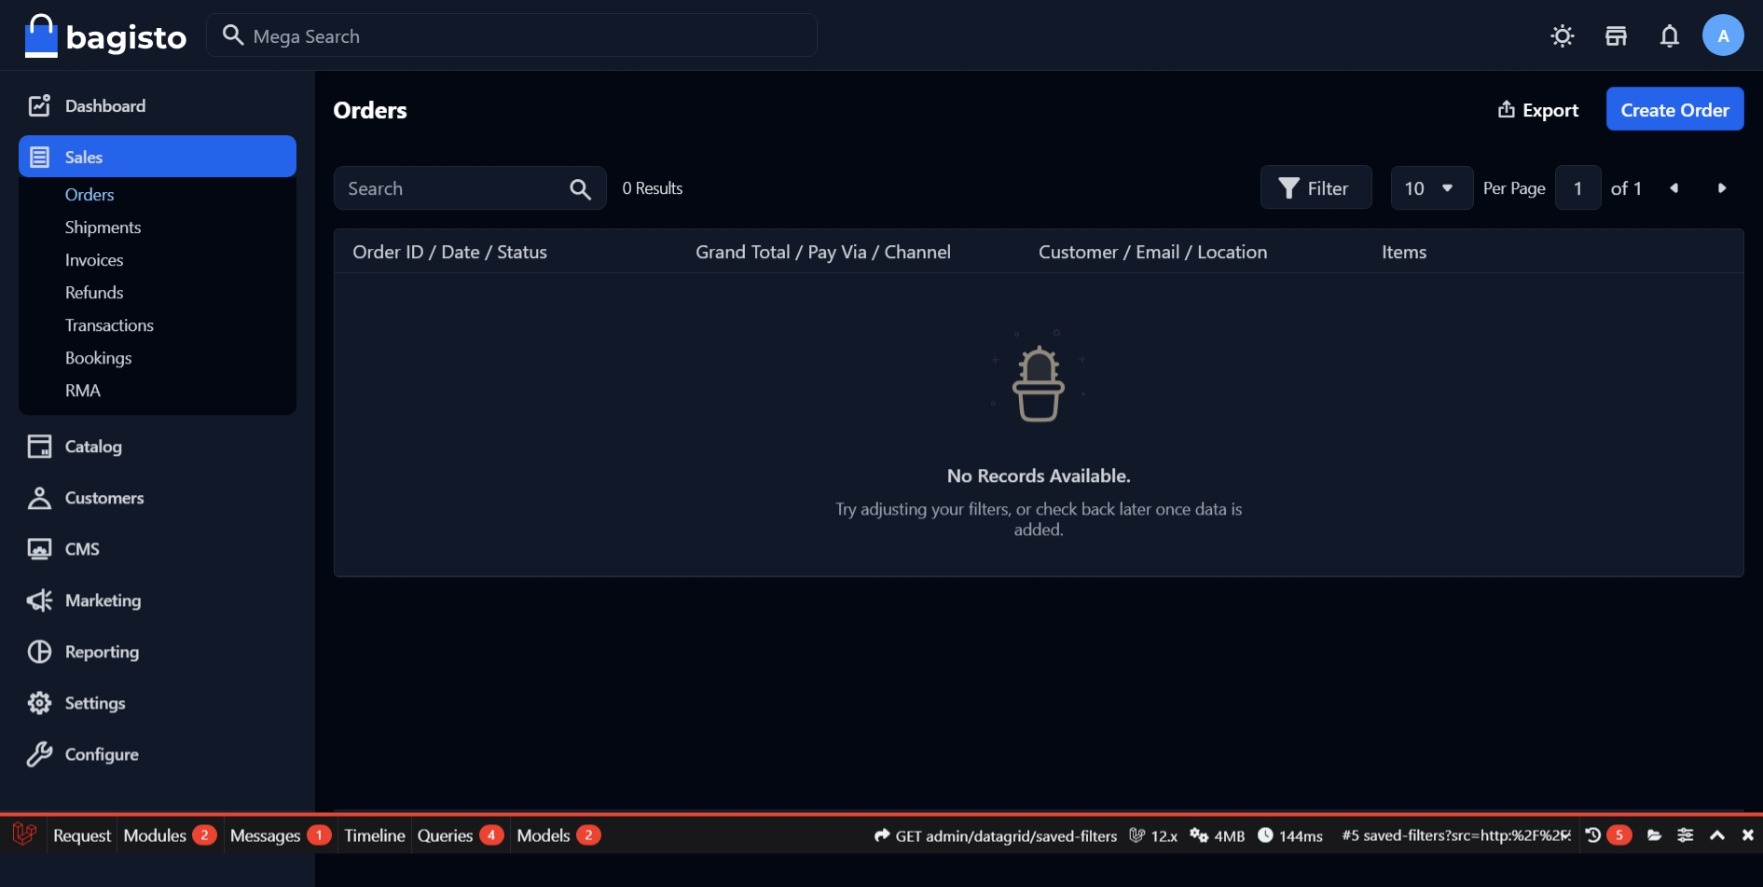Viewport: 1763px width, 887px height.
Task: Open the debugbar Models tab
Action: tap(558, 835)
